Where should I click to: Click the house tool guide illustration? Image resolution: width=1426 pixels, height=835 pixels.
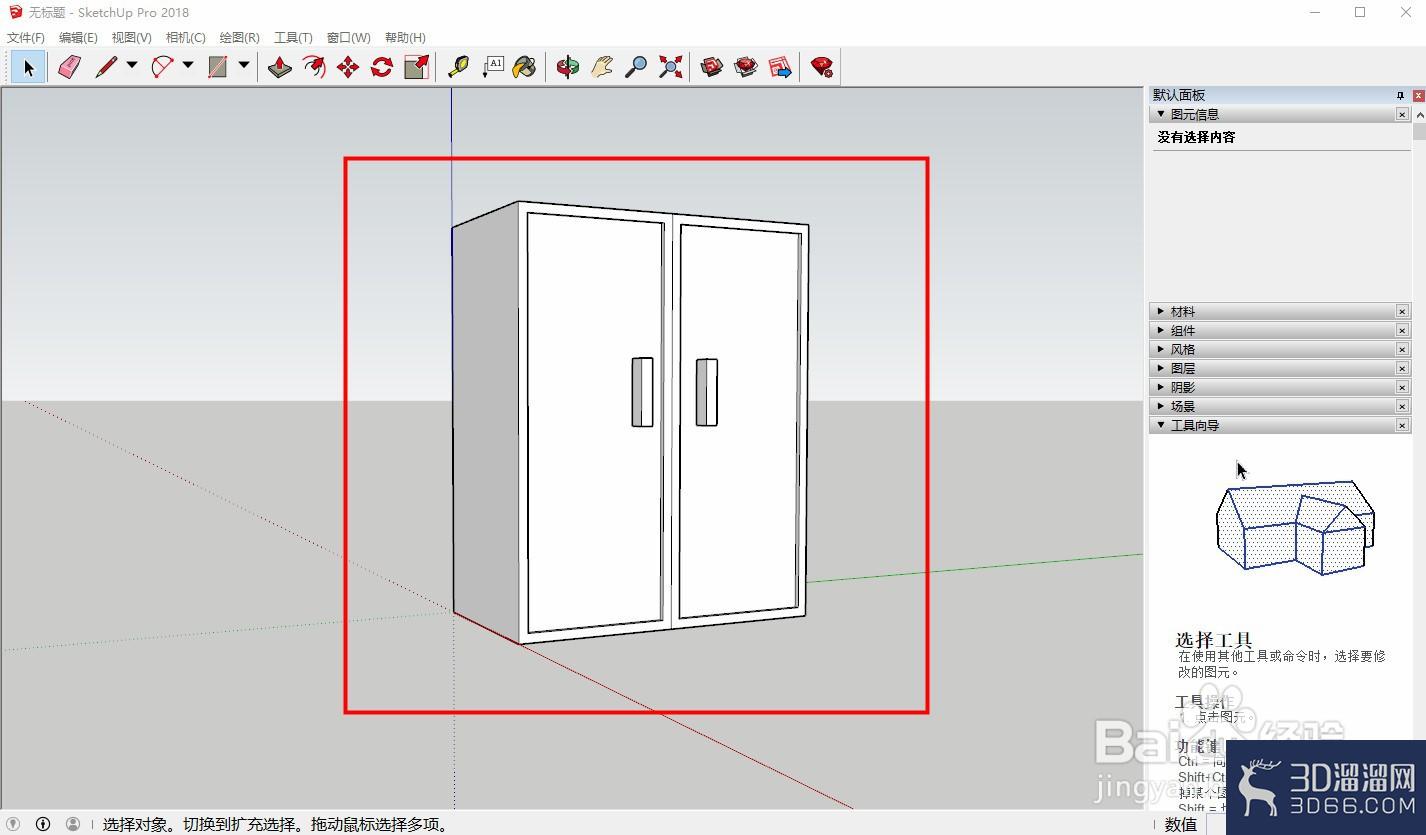(x=1295, y=527)
